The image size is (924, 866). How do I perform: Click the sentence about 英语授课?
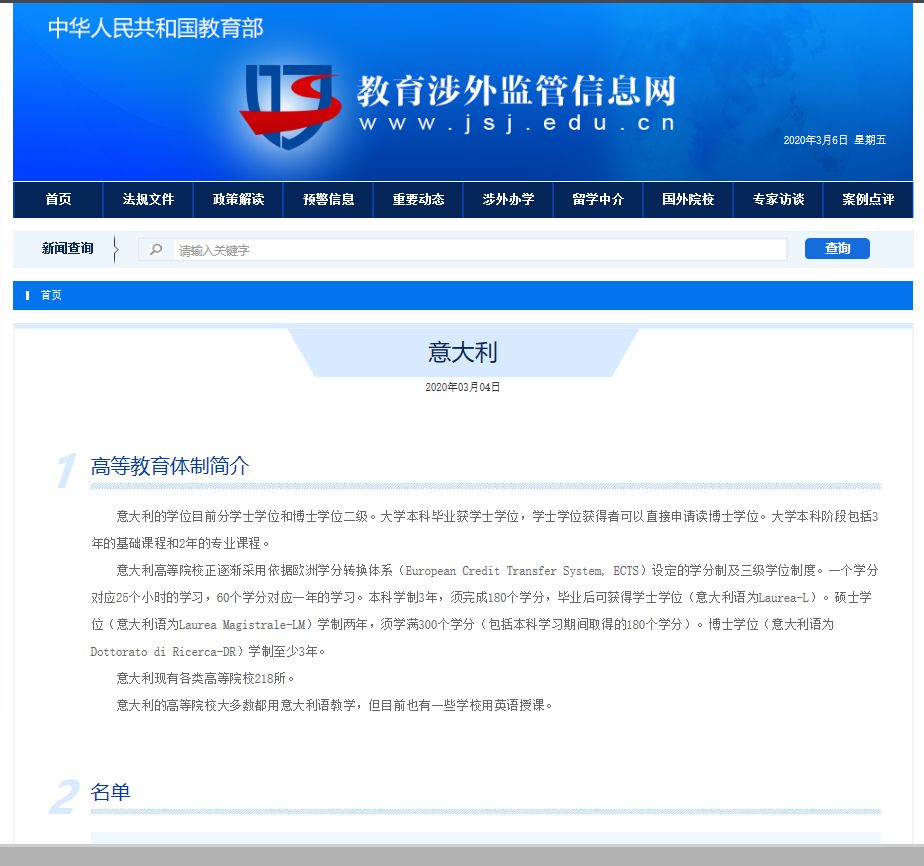point(334,705)
